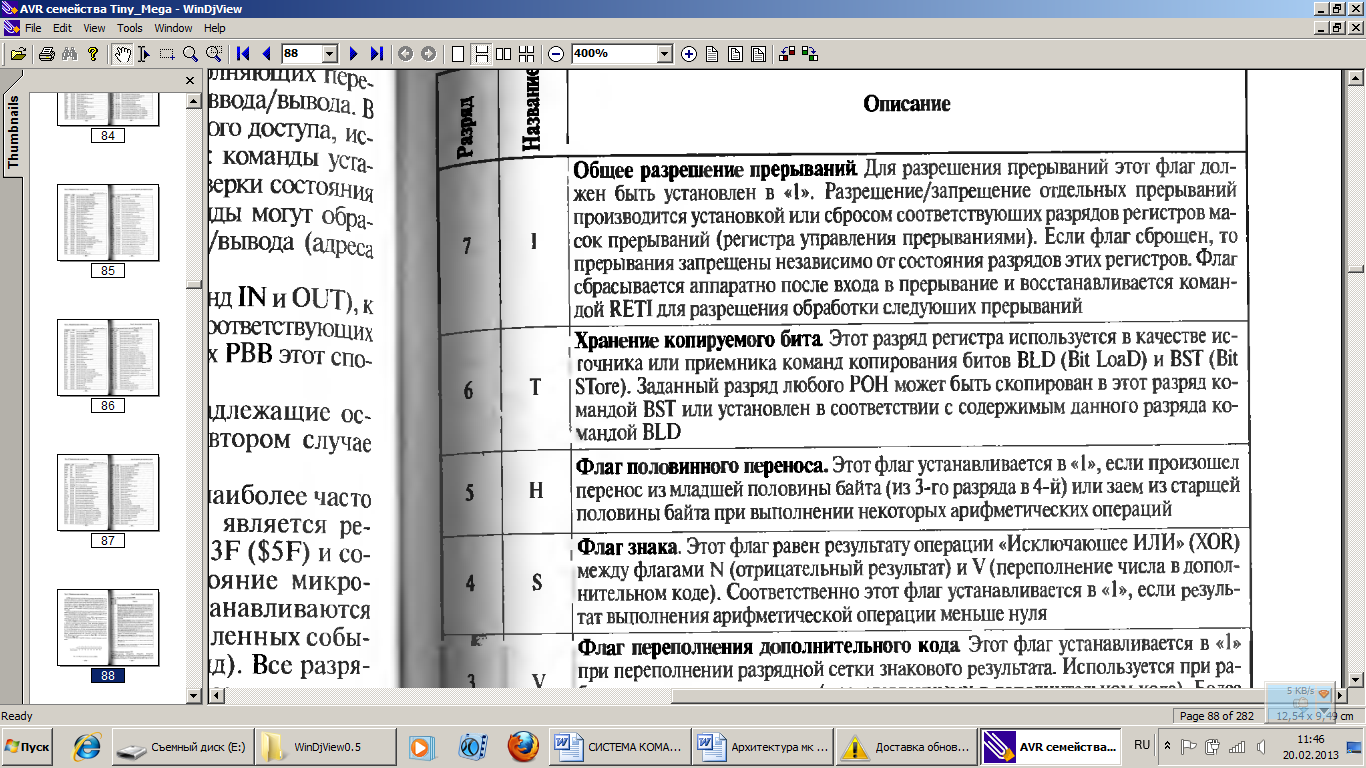The height and width of the screenshot is (768, 1366).
Task: Switch to single page layout
Action: pos(458,54)
